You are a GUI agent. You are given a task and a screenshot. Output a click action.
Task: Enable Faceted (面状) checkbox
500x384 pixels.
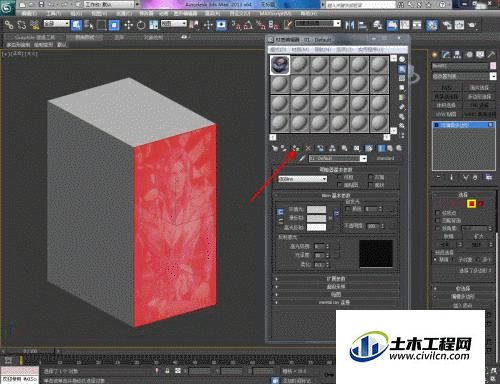[x=370, y=184]
